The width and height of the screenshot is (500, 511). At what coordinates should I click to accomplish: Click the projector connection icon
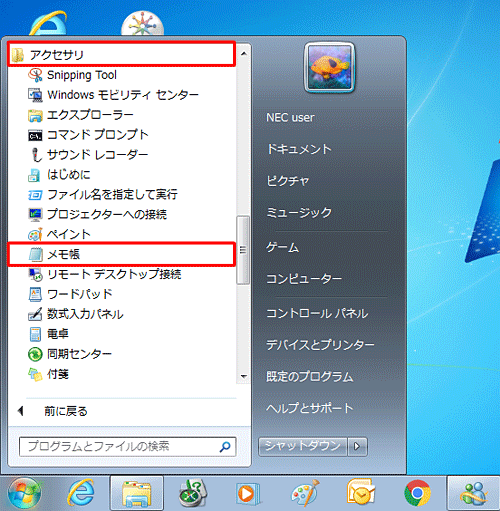coord(35,215)
